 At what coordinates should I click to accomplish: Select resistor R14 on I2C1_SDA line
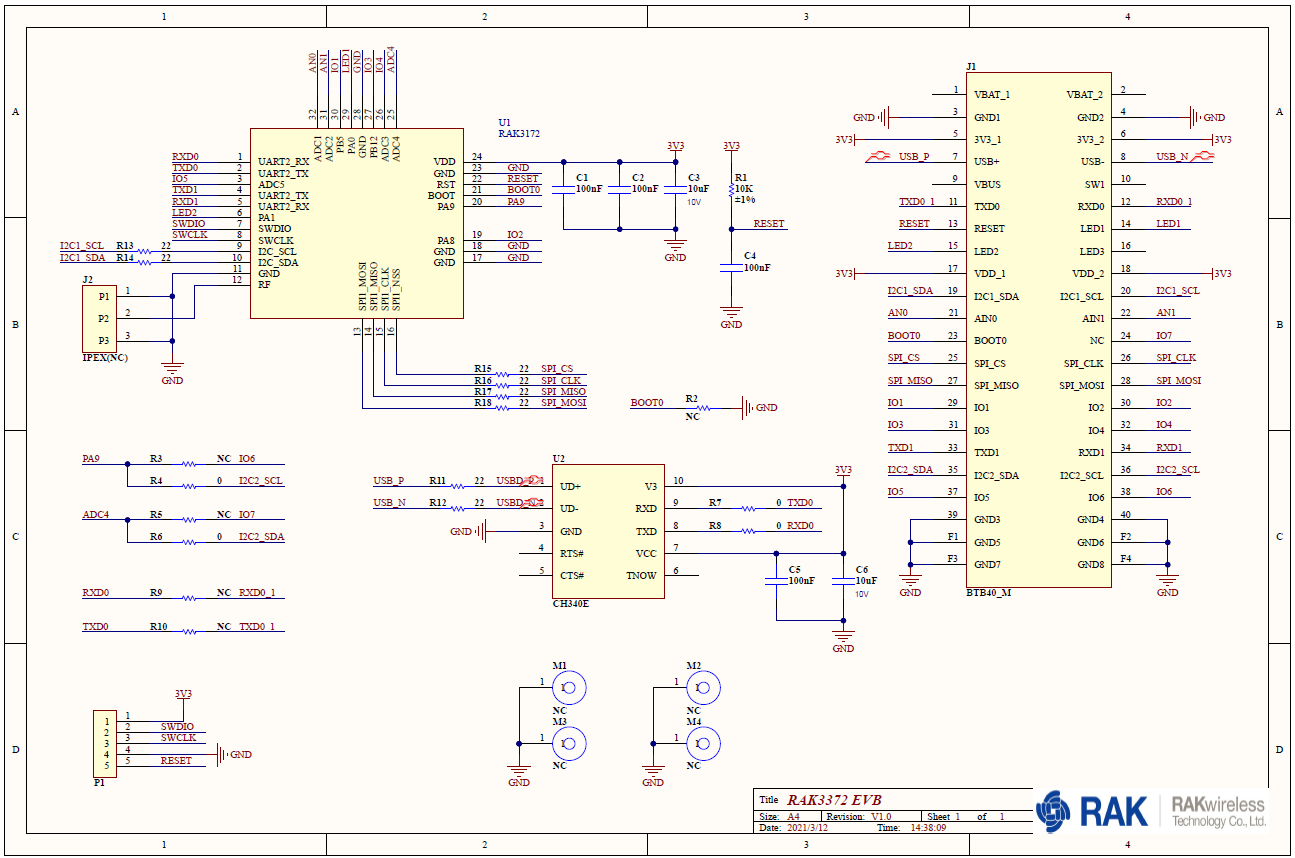tap(144, 263)
